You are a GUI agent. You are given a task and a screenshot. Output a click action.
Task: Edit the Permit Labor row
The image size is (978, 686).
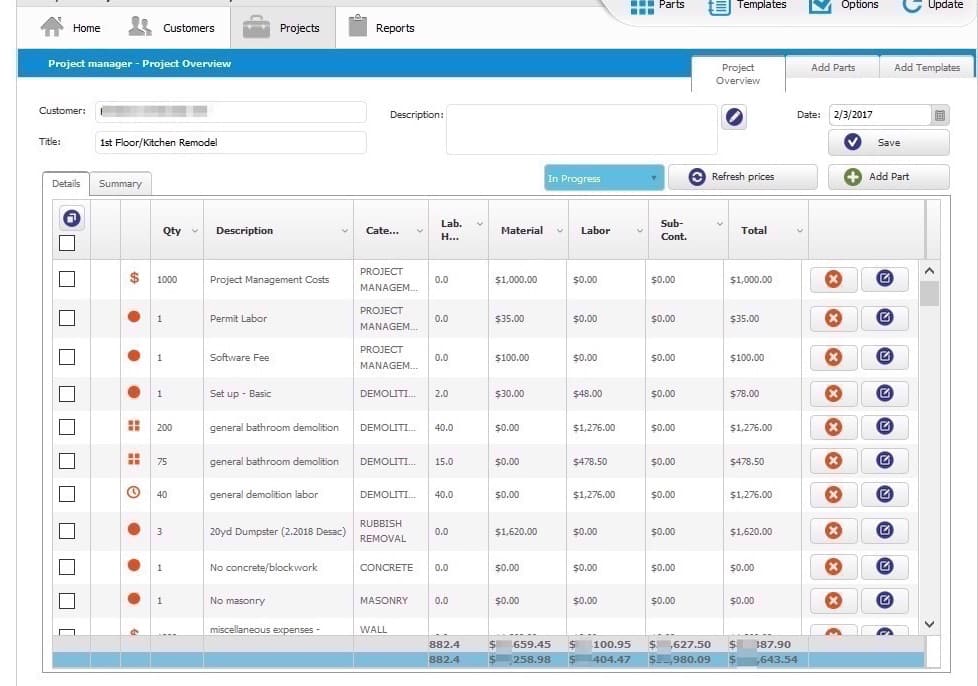[884, 318]
